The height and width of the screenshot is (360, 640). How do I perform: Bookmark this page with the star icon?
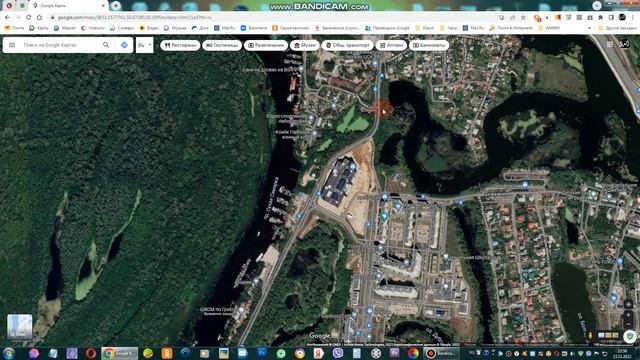click(523, 18)
